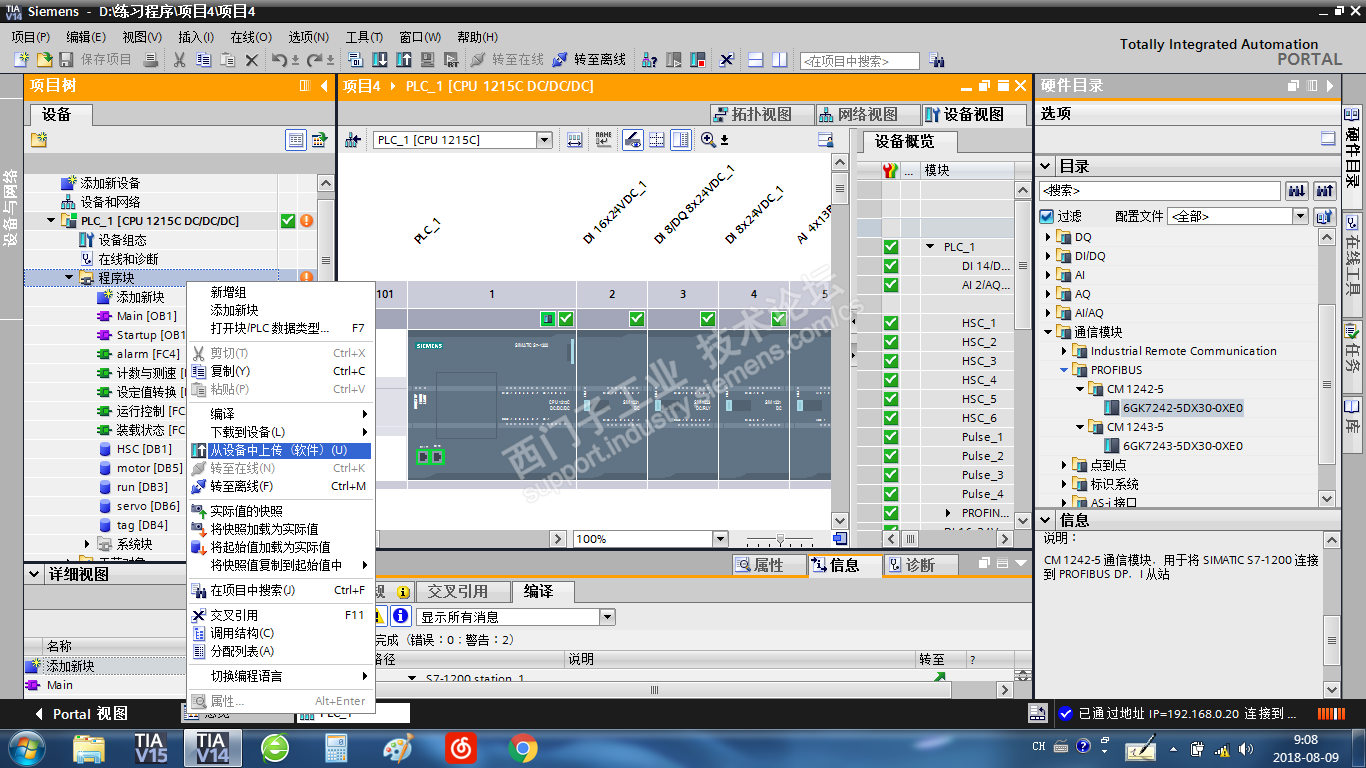Click the new folder icon in project tree
Viewport: 1366px width, 768px height.
point(39,140)
